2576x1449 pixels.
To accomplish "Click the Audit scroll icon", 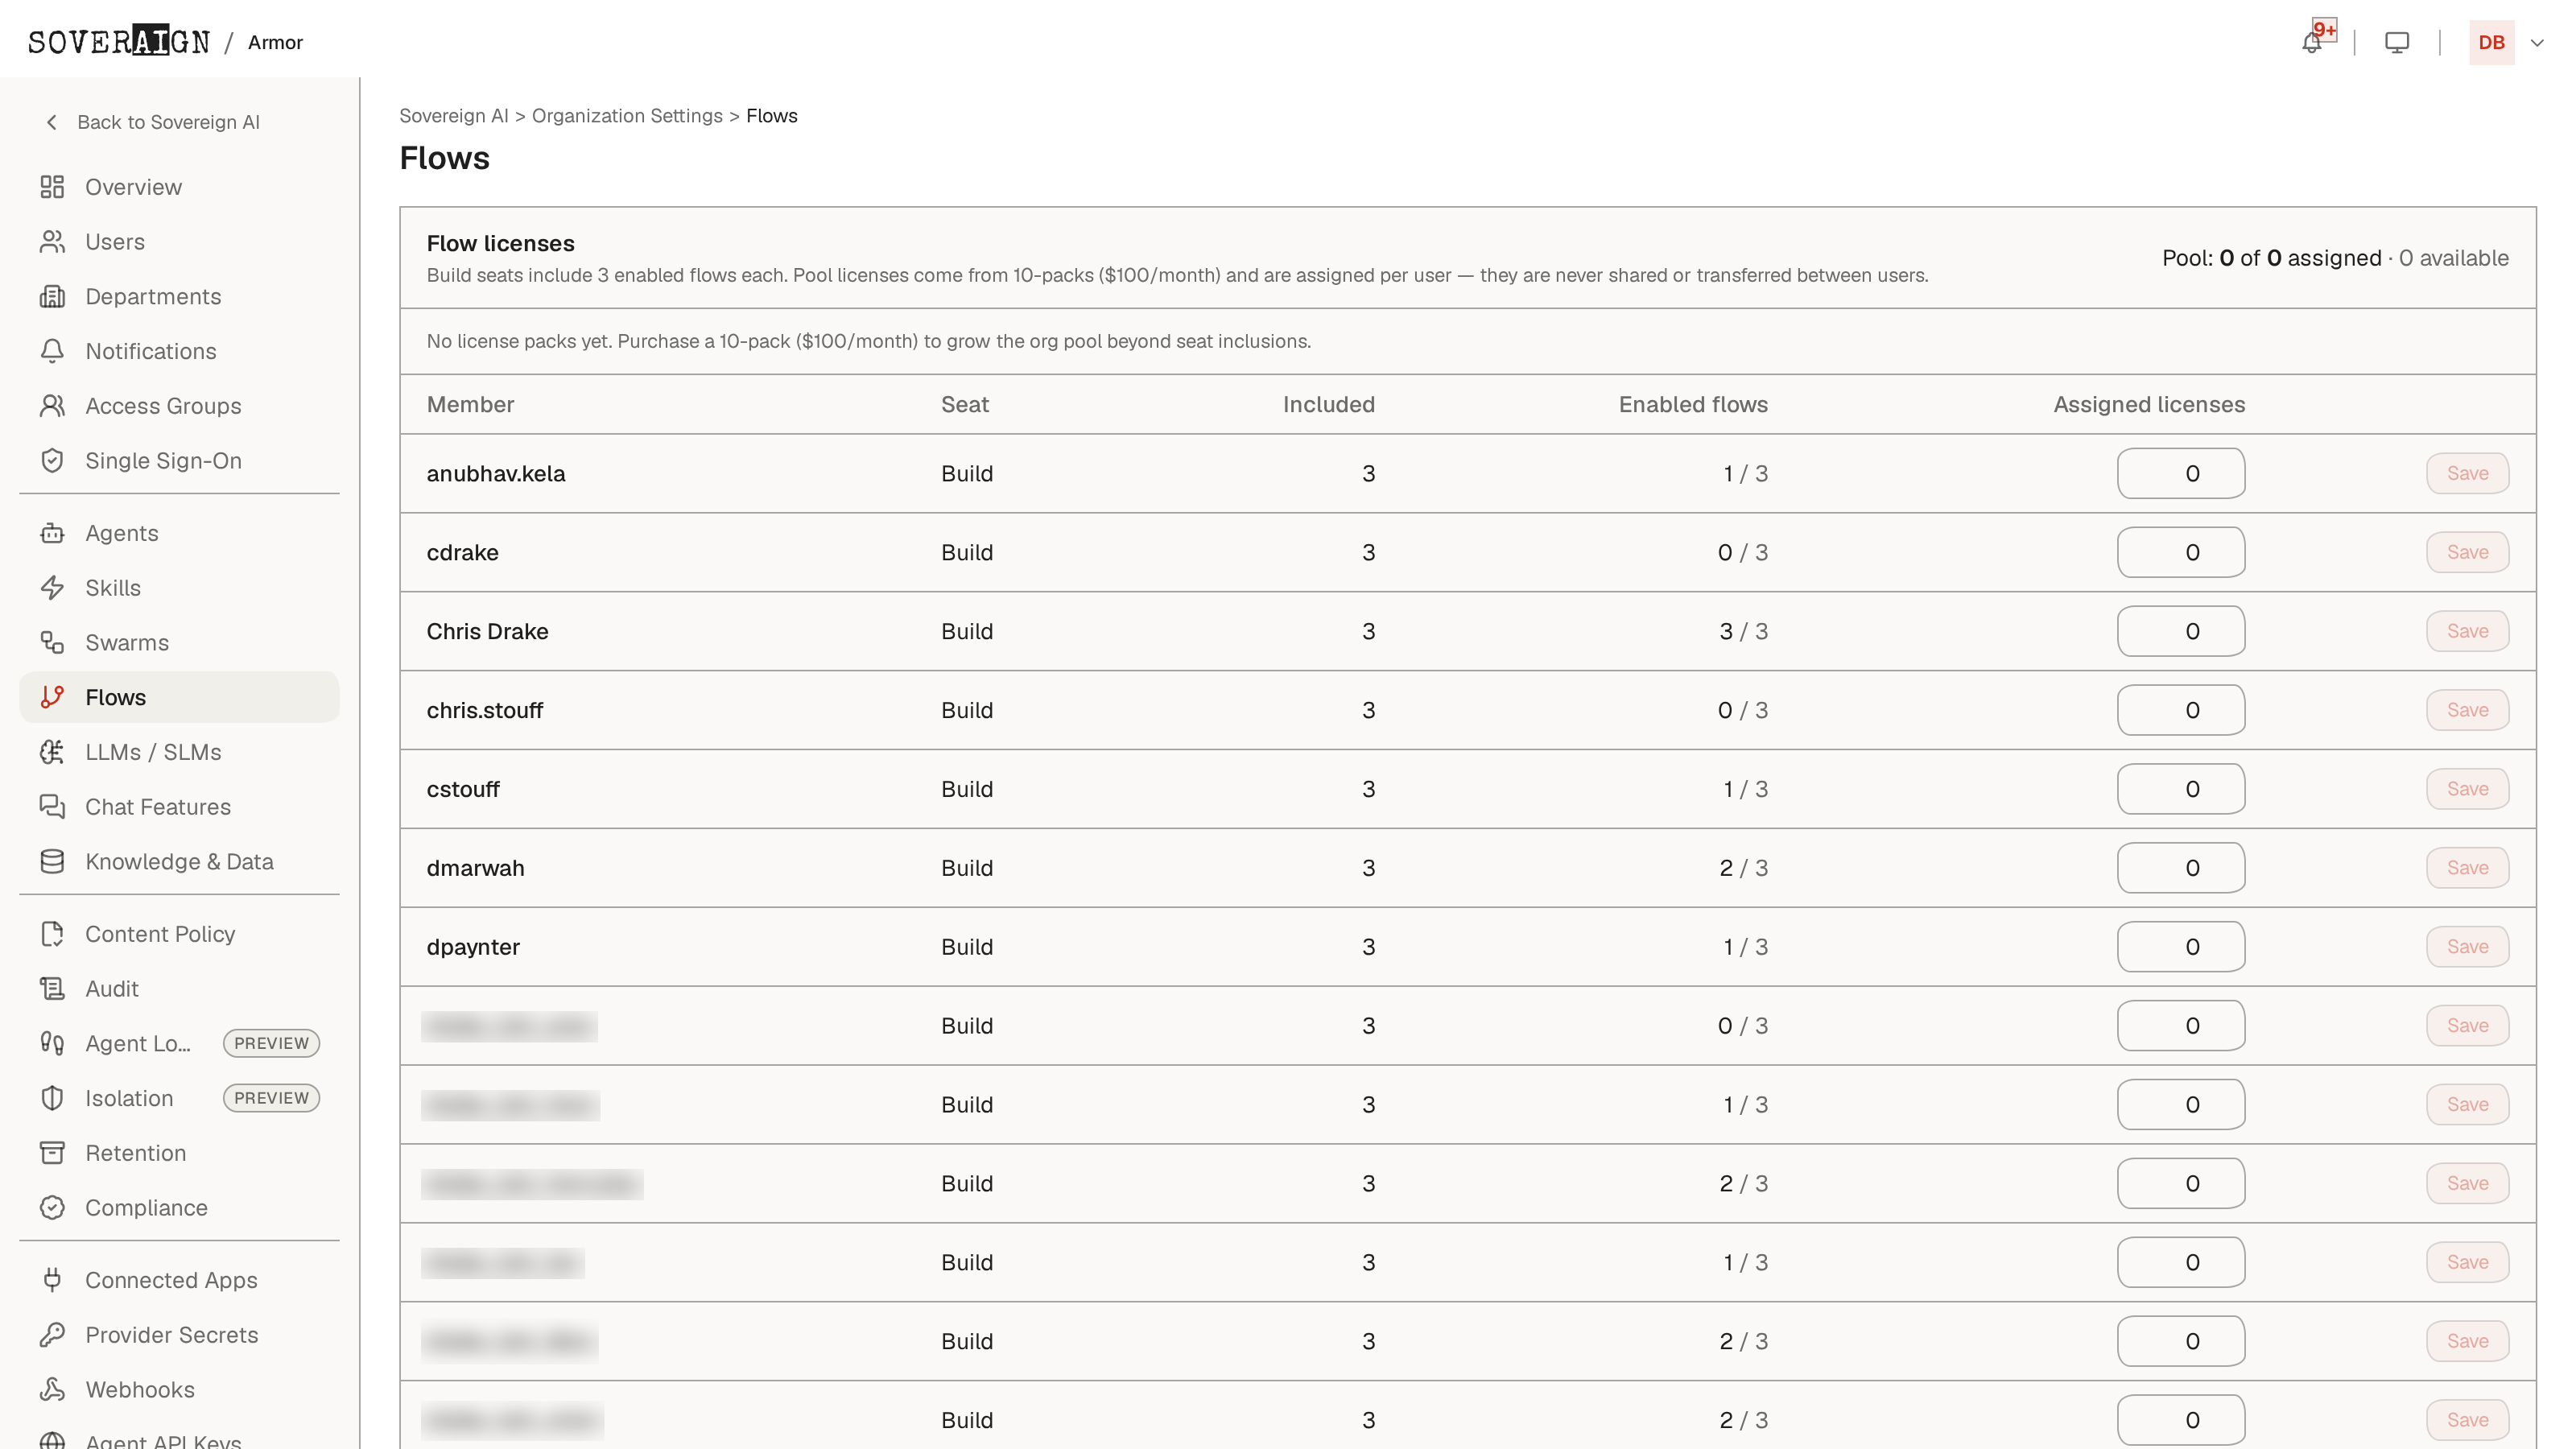I will (52, 989).
